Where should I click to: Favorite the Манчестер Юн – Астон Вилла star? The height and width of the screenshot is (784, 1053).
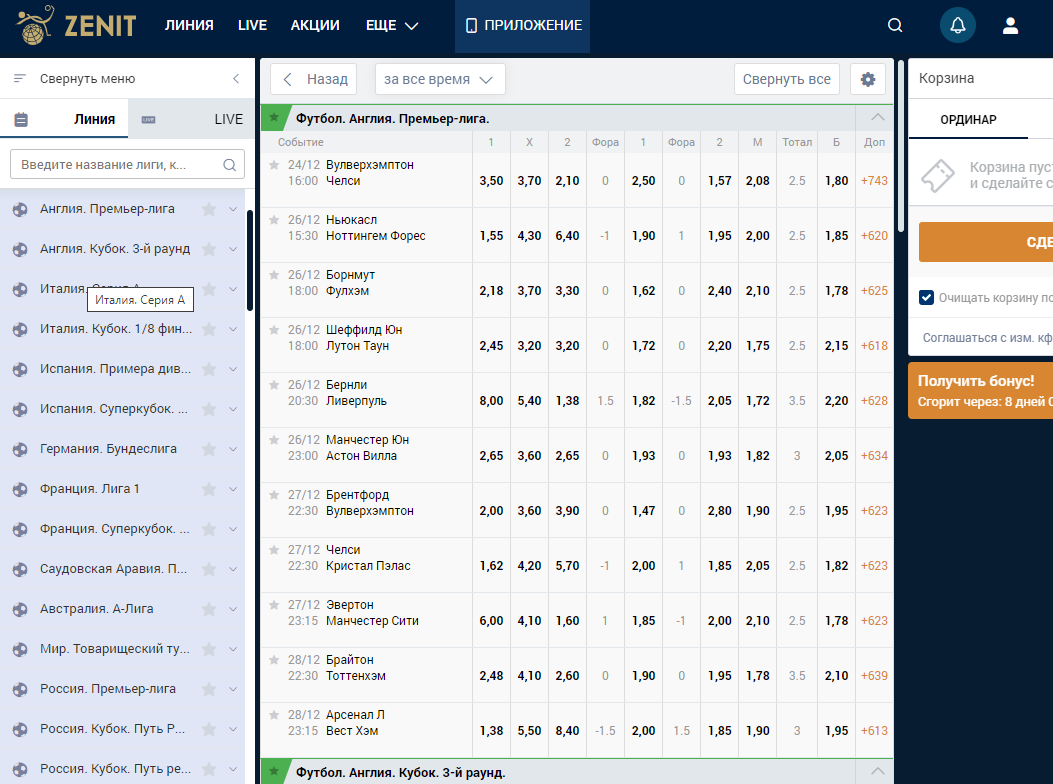[274, 440]
